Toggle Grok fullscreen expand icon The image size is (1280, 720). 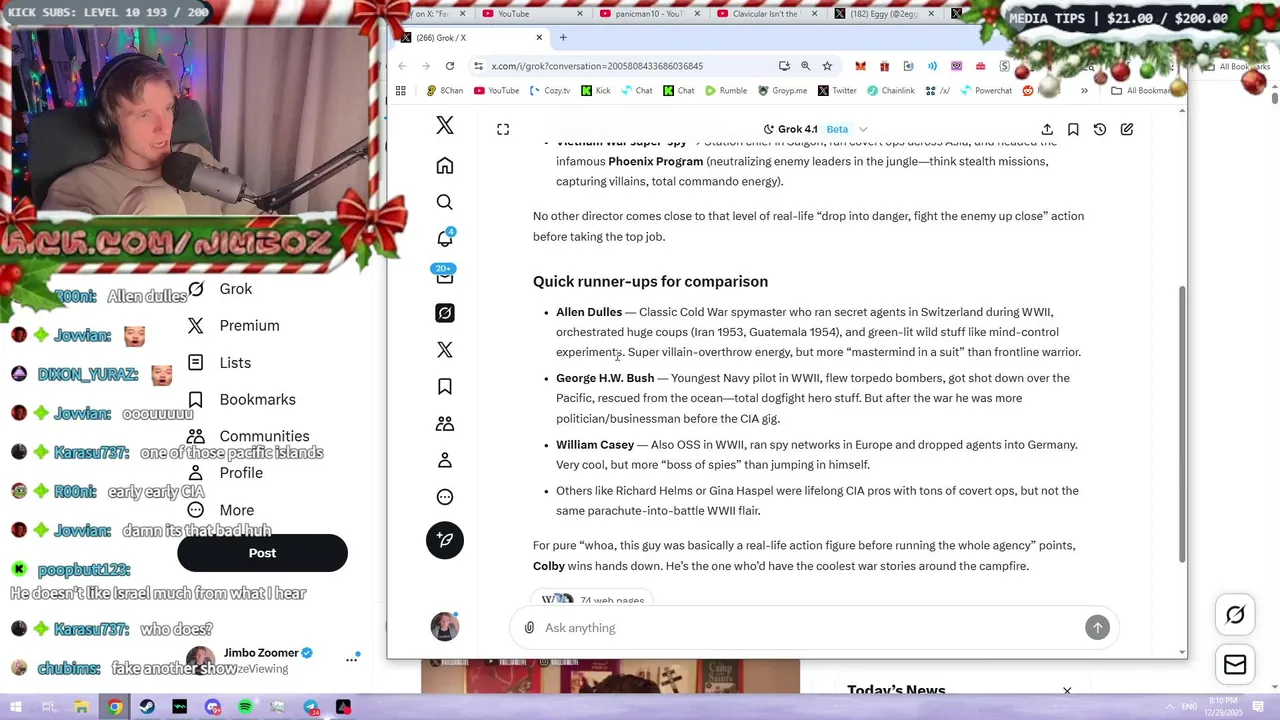pyautogui.click(x=503, y=129)
